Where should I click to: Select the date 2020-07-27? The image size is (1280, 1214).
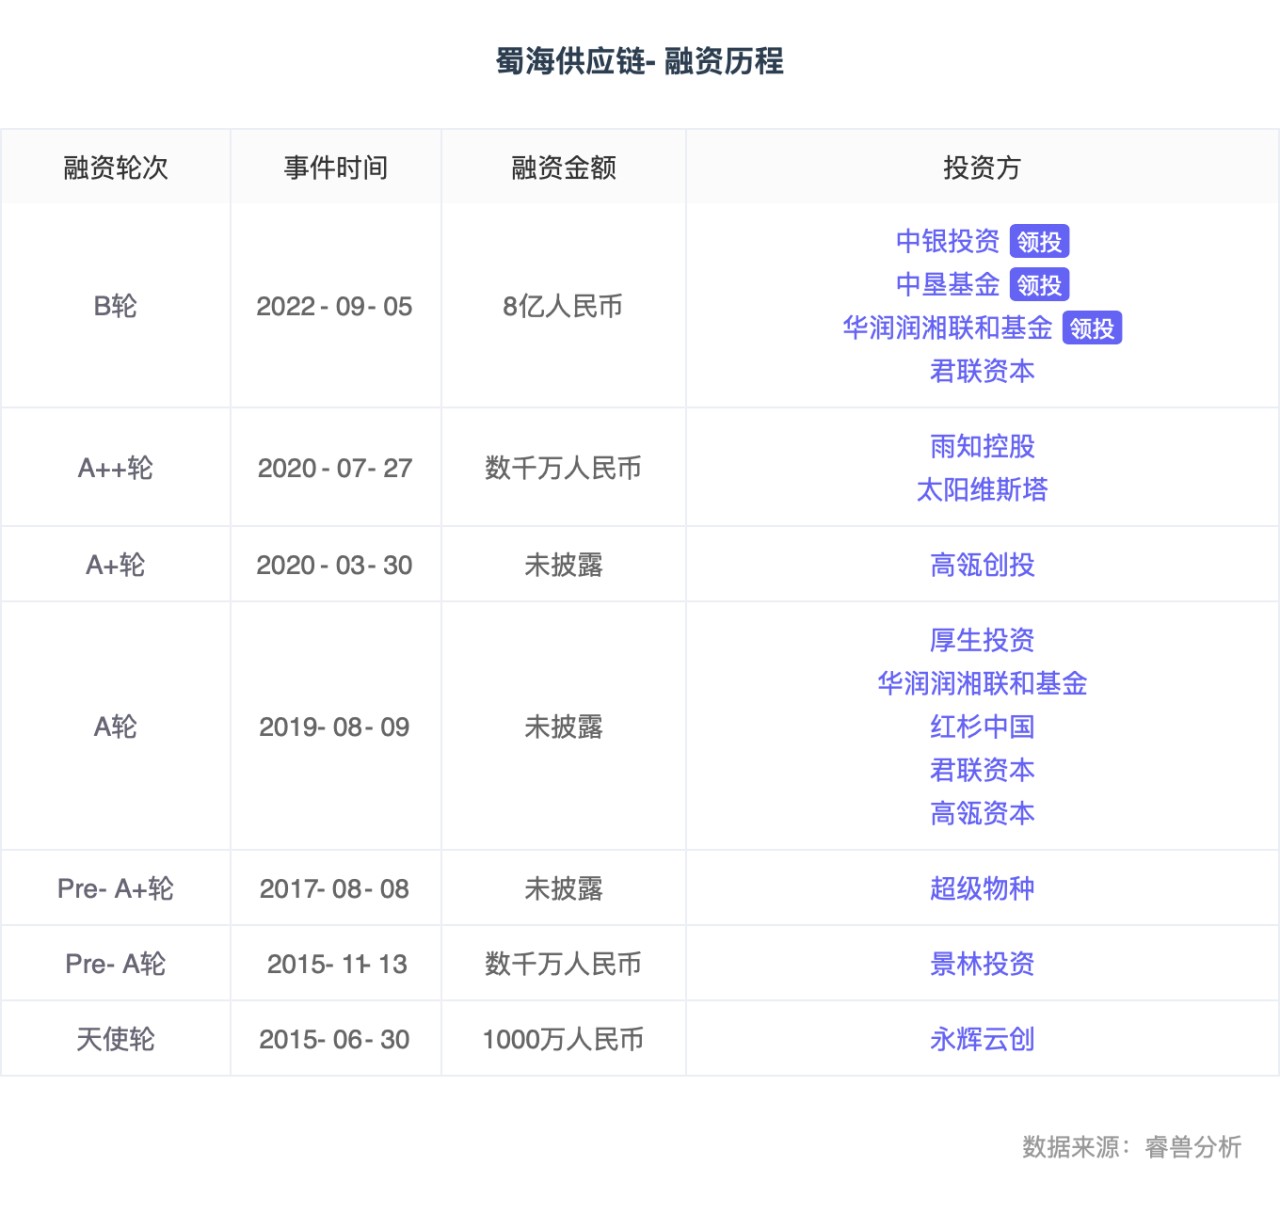335,468
